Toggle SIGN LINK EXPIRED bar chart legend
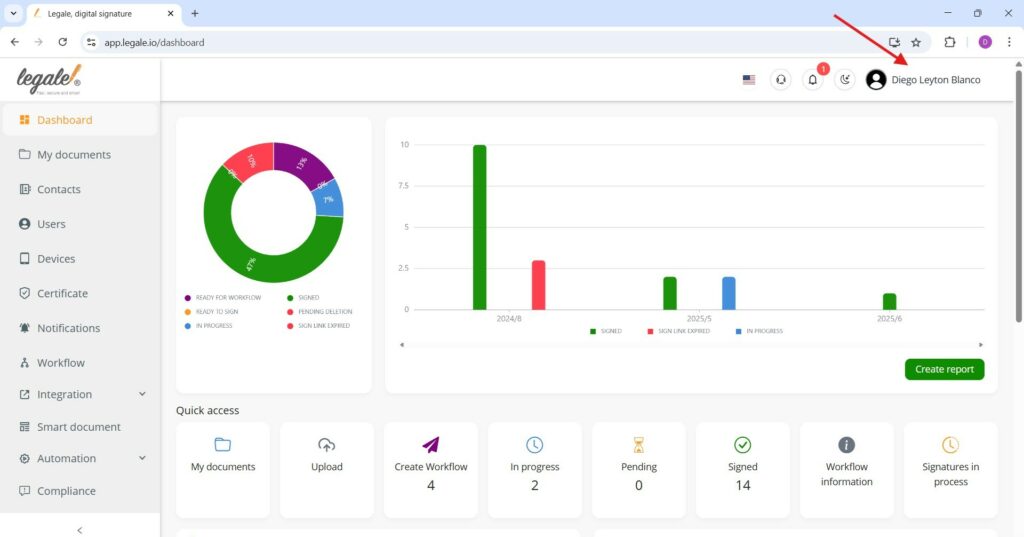Image resolution: width=1024 pixels, height=537 pixels. [x=679, y=331]
